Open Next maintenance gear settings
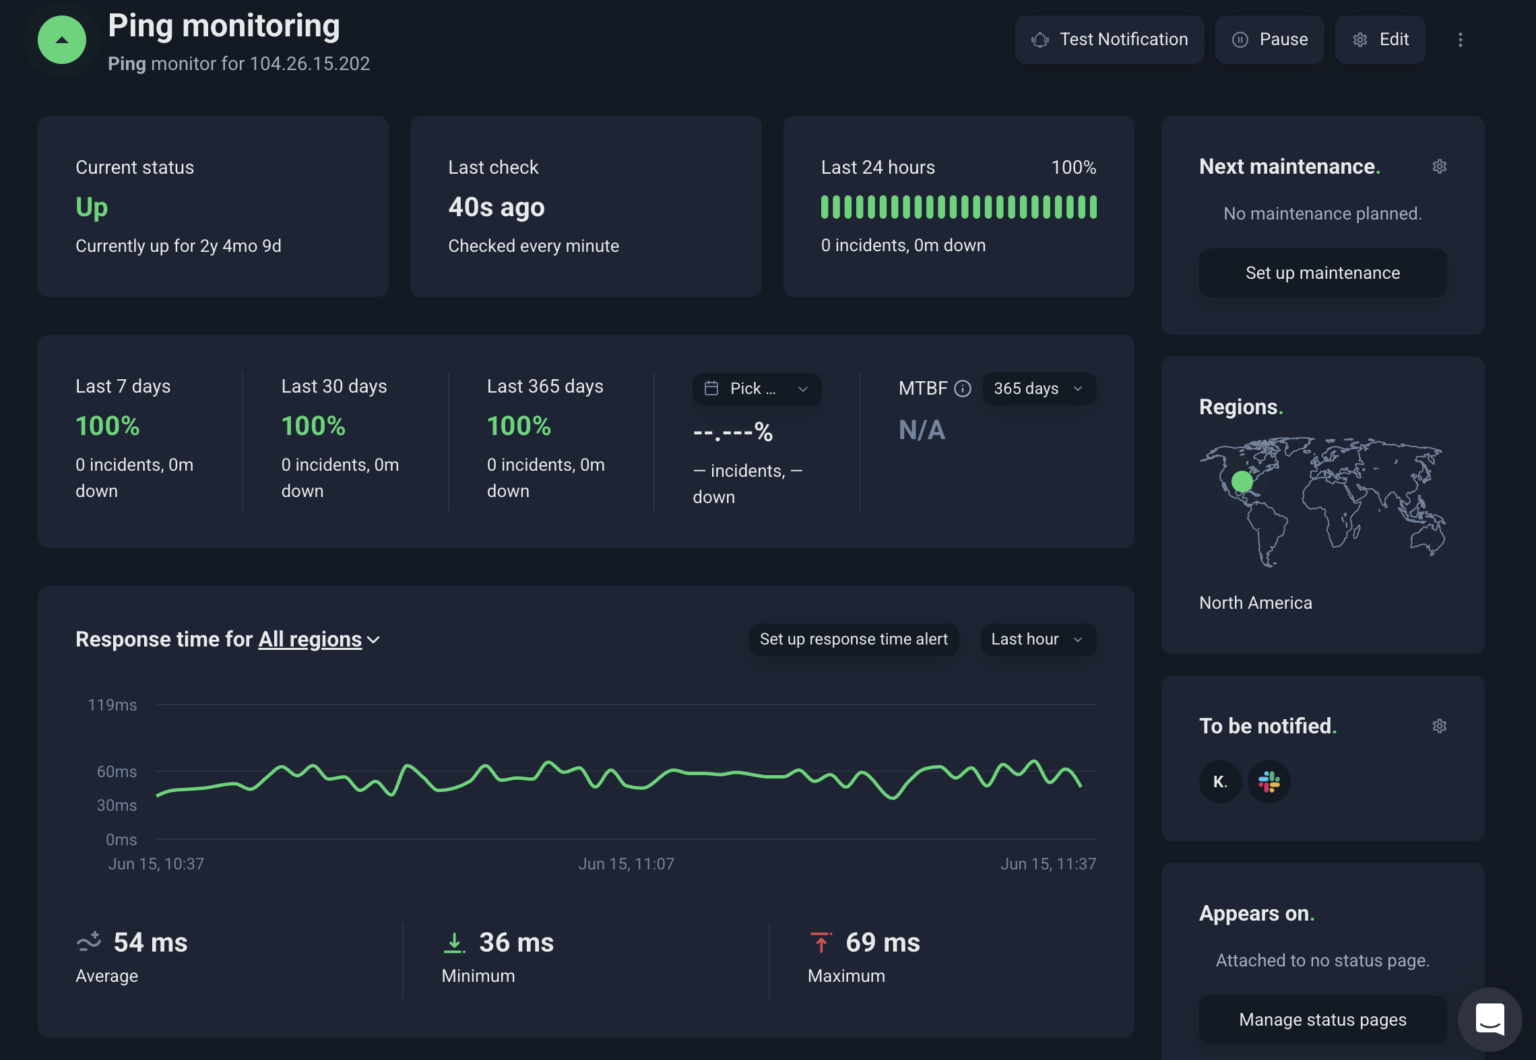The width and height of the screenshot is (1536, 1060). 1439,167
